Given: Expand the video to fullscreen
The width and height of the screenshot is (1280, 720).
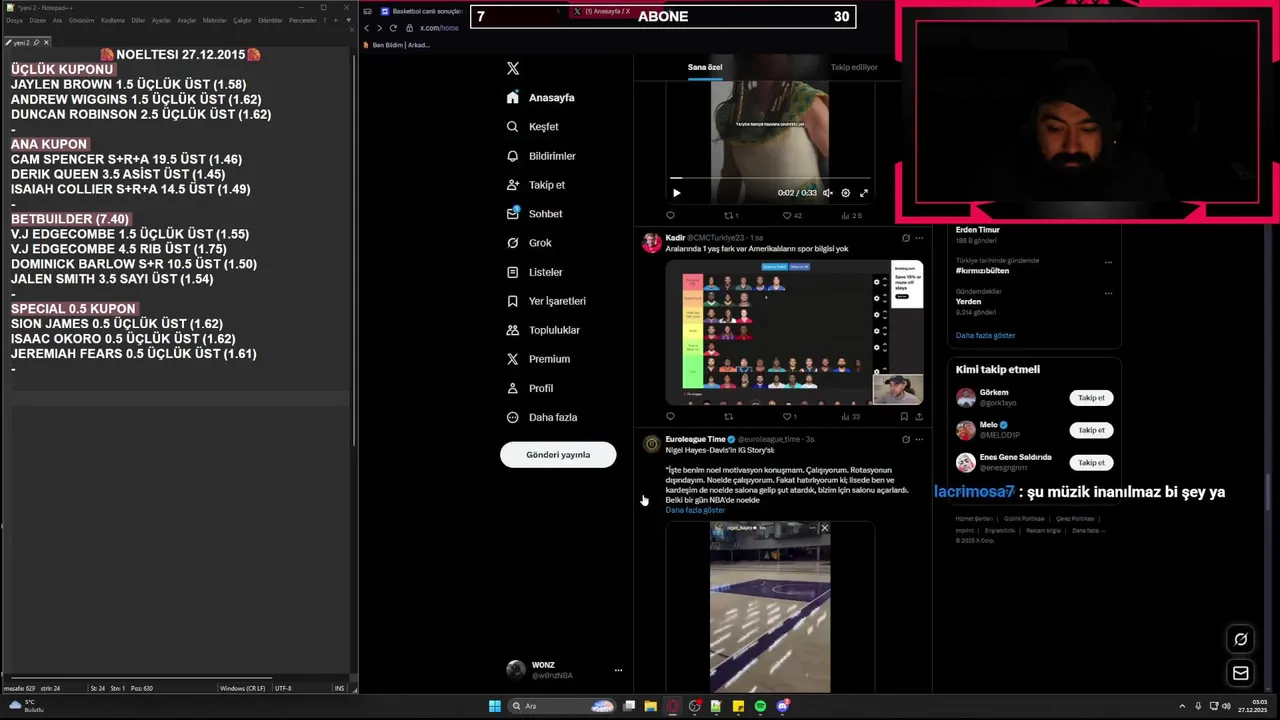Looking at the screenshot, I should [864, 193].
